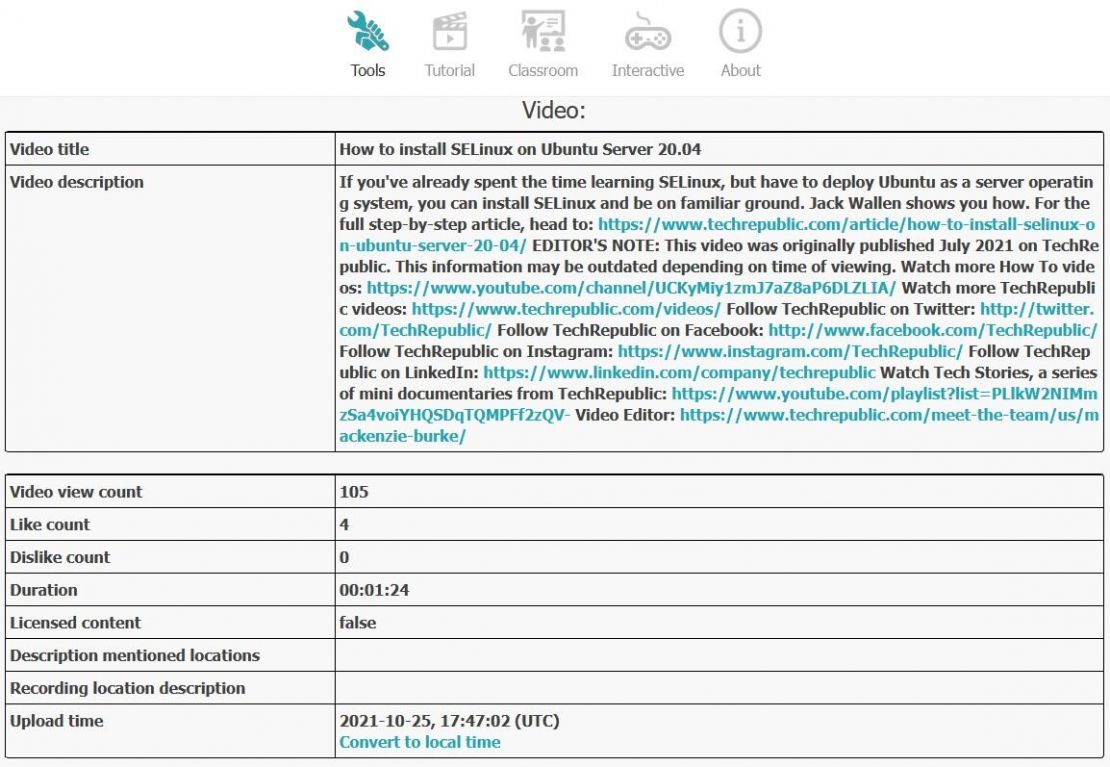Select the Tools wrench icon
Image resolution: width=1110 pixels, height=767 pixels.
coord(367,31)
